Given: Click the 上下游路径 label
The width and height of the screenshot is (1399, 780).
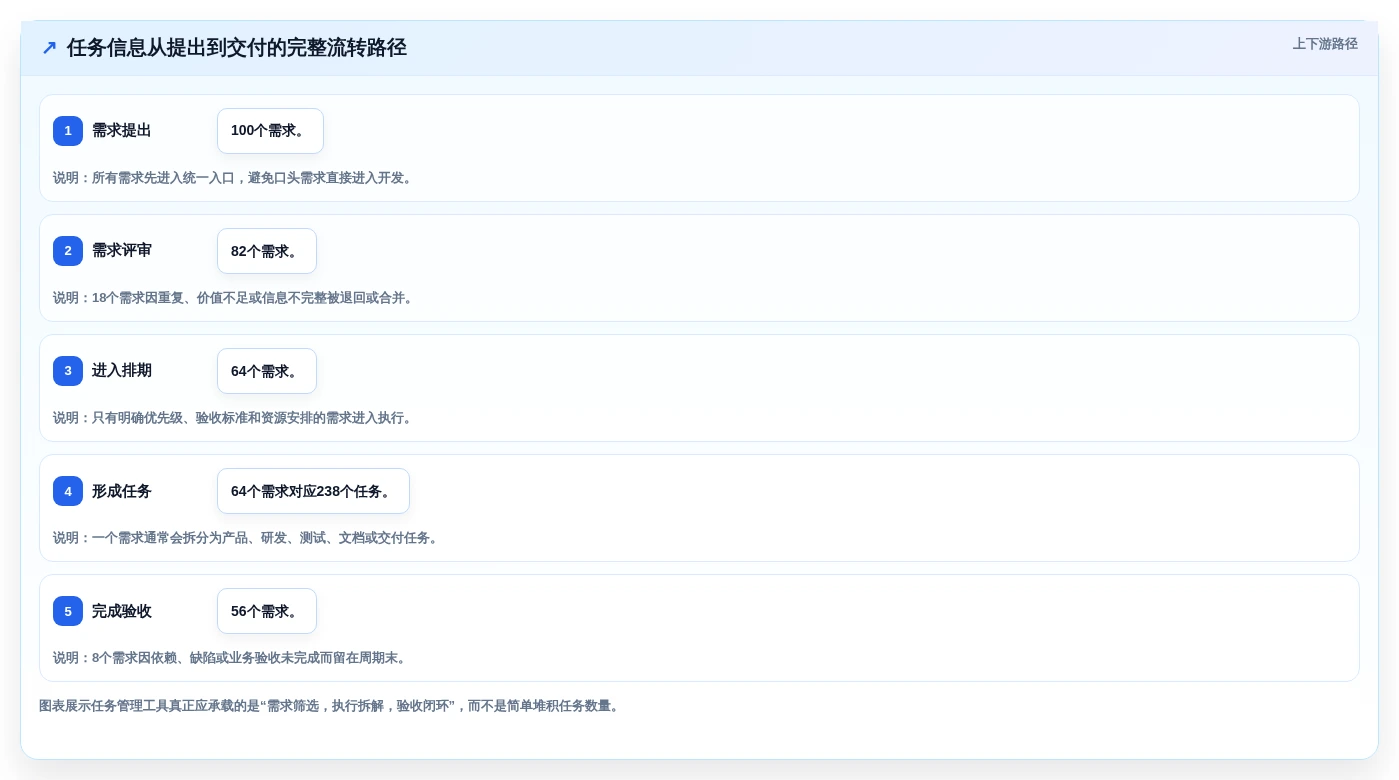Looking at the screenshot, I should coord(1325,44).
